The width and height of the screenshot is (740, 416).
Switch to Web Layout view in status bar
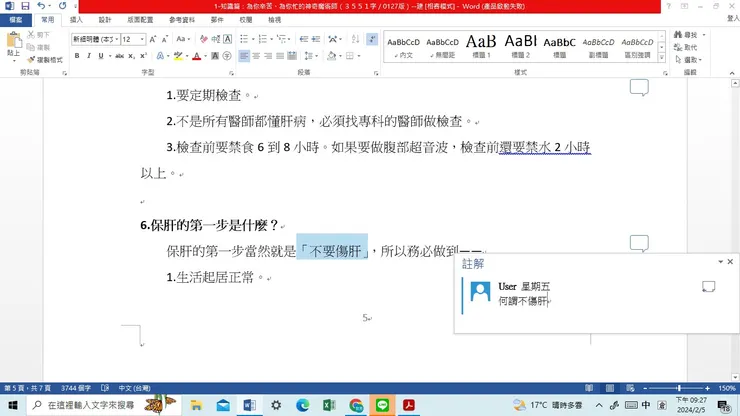tap(630, 388)
